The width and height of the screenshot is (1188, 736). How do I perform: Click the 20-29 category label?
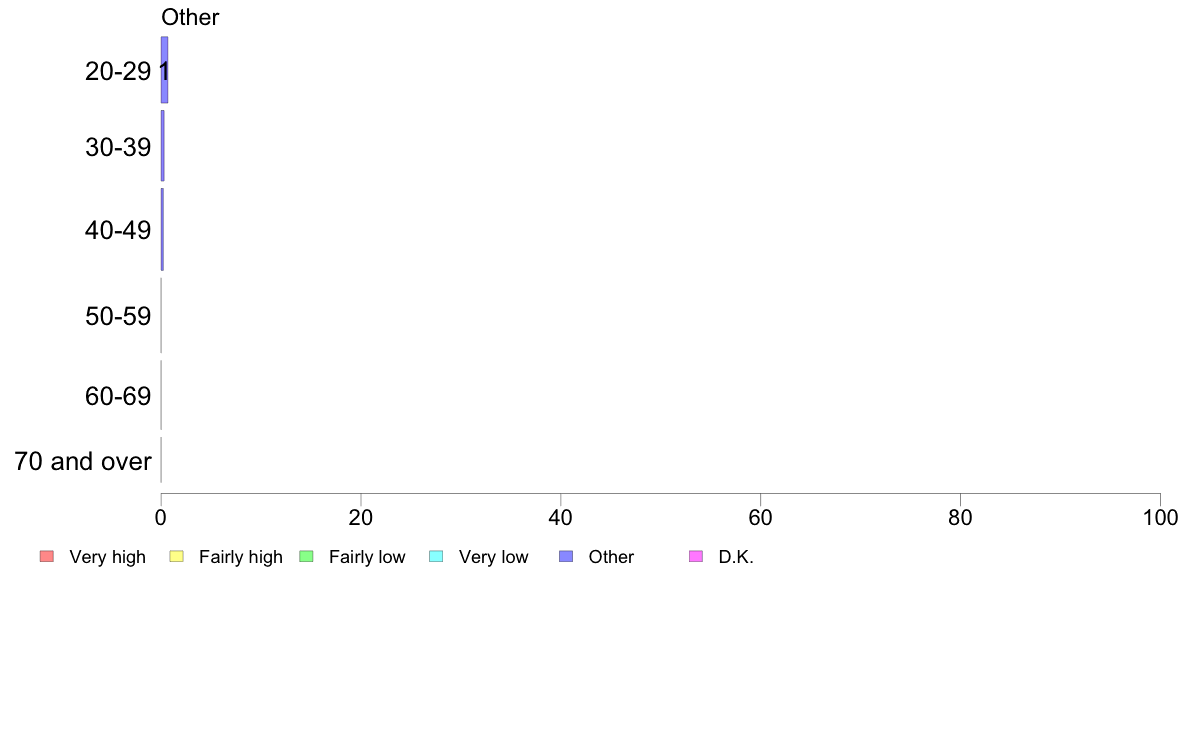(118, 71)
